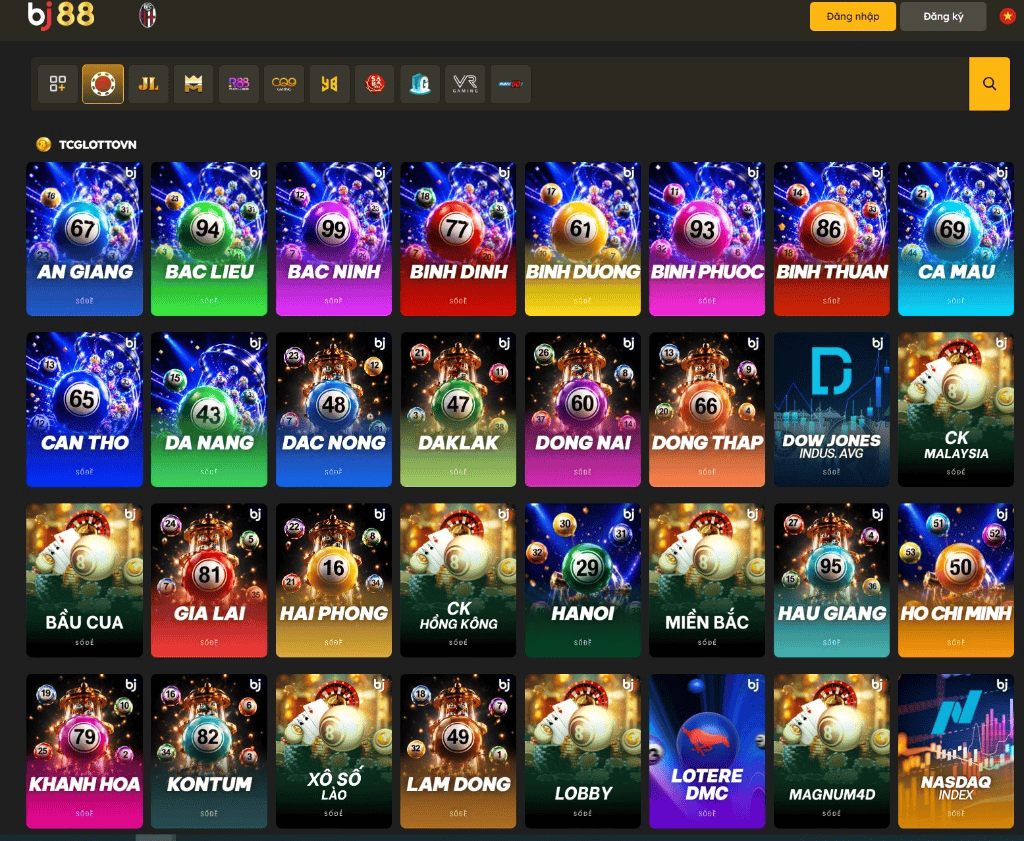1024x841 pixels.
Task: Open the MAGNUM4D game card
Action: pos(831,752)
